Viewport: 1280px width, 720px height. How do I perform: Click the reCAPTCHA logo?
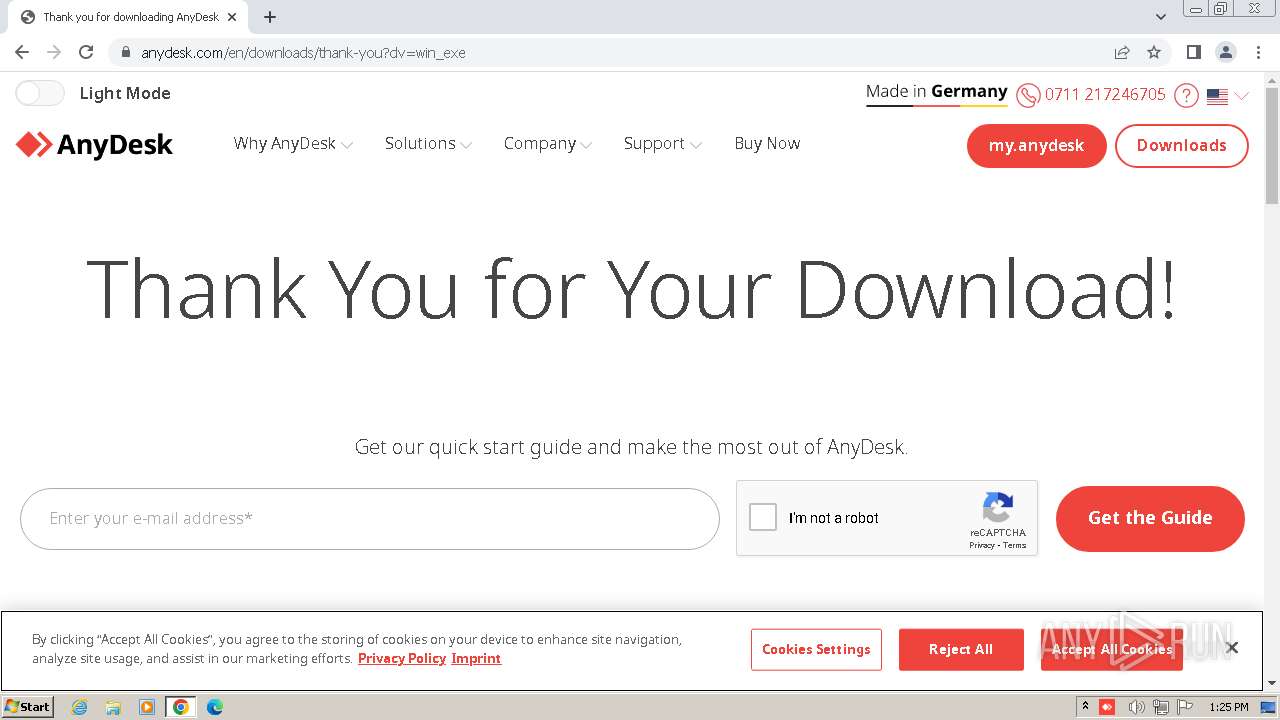pyautogui.click(x=997, y=507)
